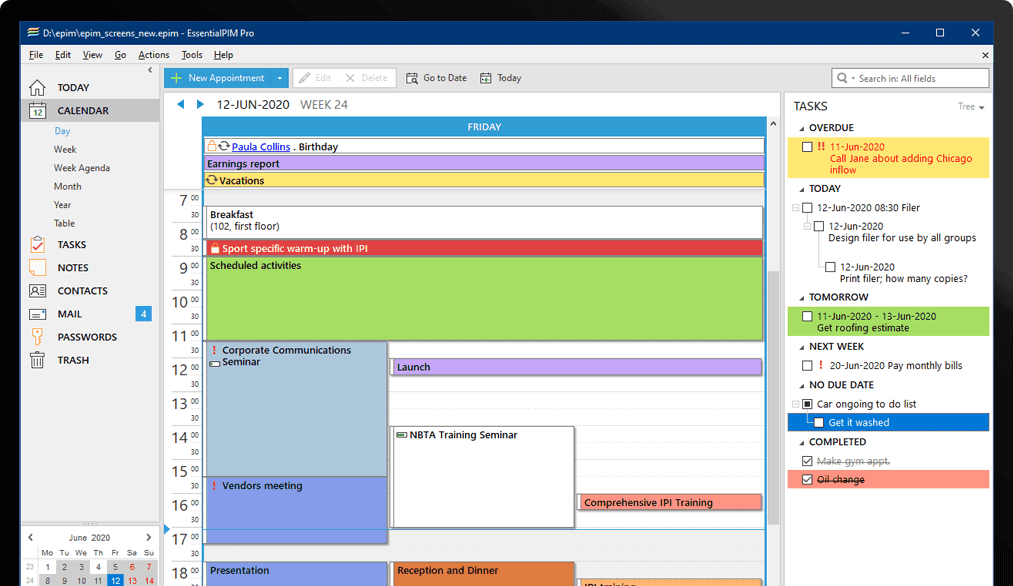Viewport: 1013px width, 586px height.
Task: Switch to the Month calendar view
Action: pos(67,186)
